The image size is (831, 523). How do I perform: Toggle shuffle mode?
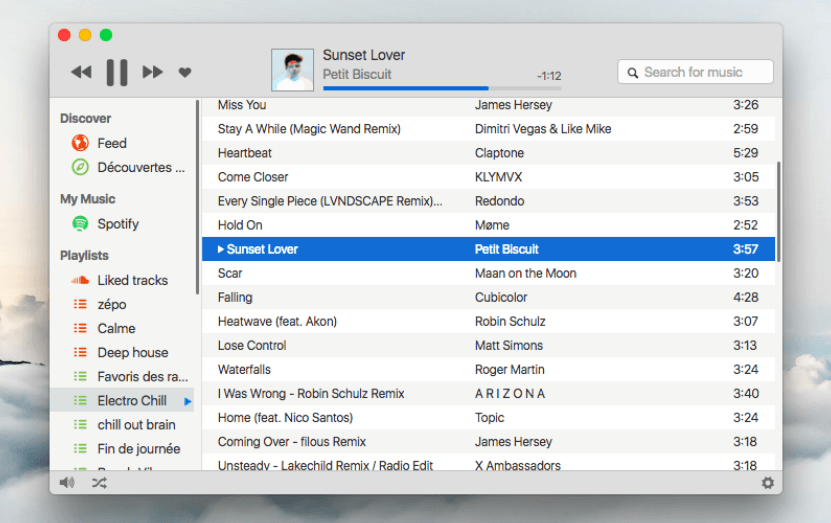click(x=99, y=483)
